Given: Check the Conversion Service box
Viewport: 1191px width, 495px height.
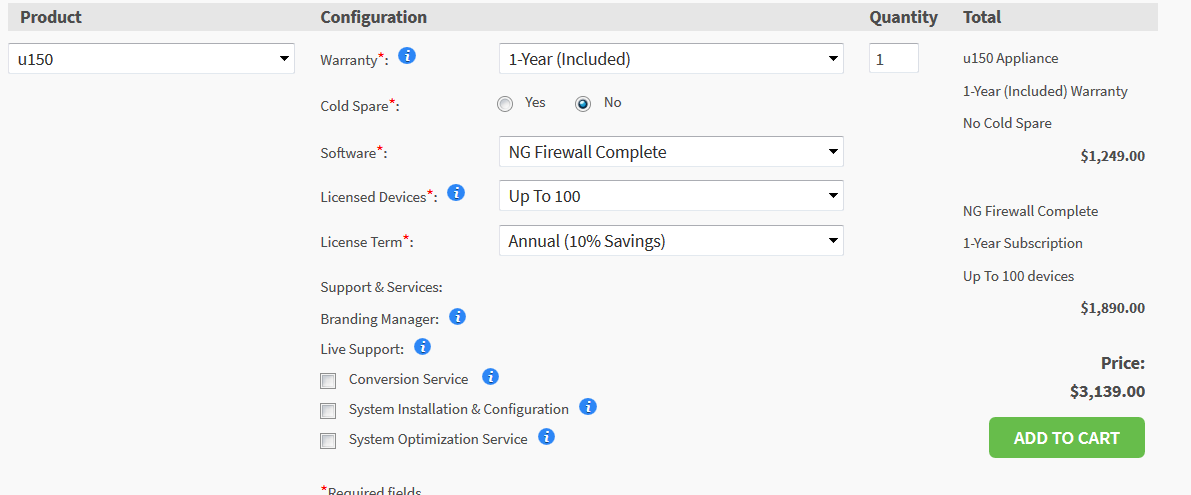Looking at the screenshot, I should 328,381.
